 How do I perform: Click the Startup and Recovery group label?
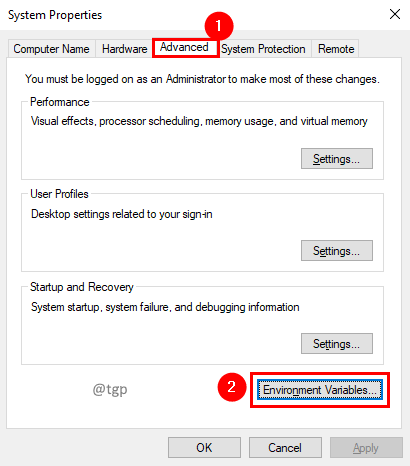click(x=82, y=287)
